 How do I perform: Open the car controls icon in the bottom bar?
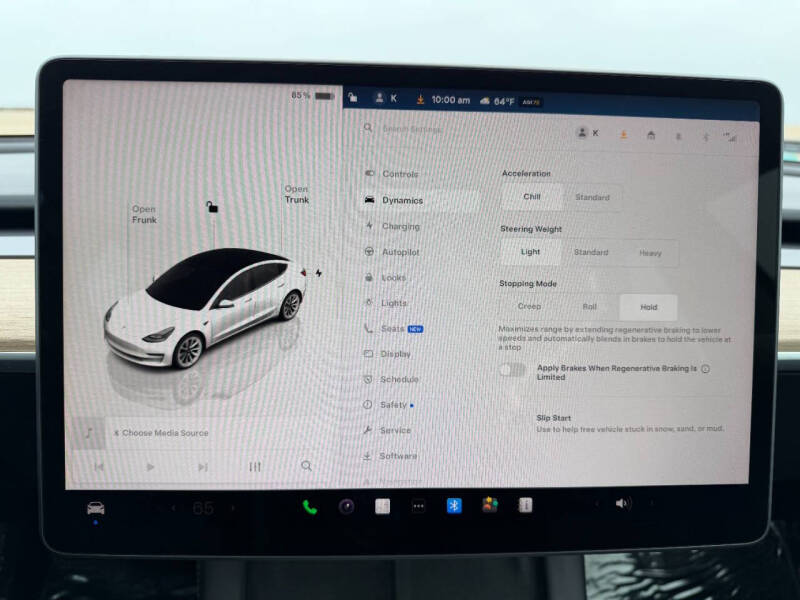point(96,508)
